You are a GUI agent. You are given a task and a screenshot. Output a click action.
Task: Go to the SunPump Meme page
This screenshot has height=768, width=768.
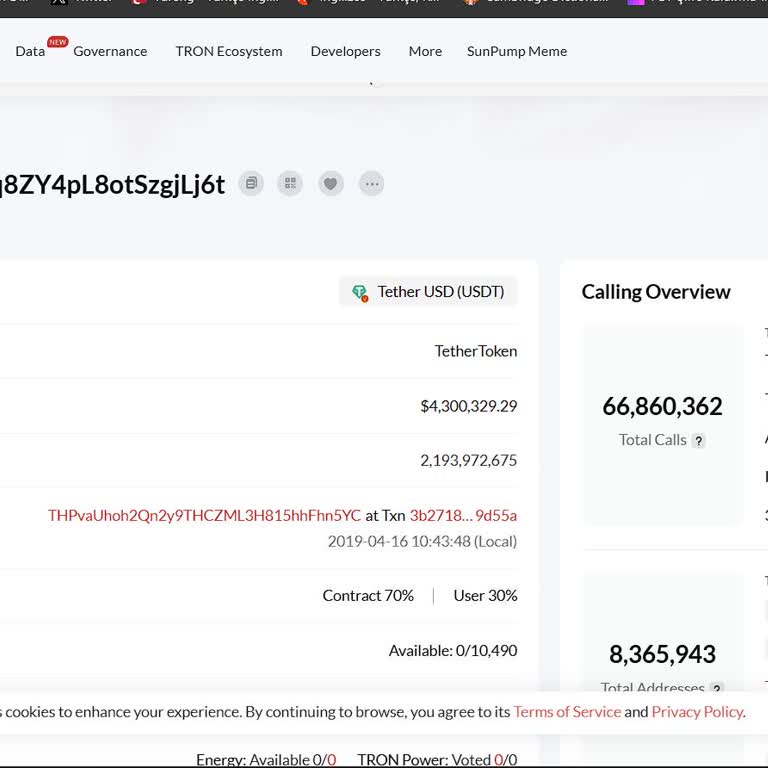517,51
